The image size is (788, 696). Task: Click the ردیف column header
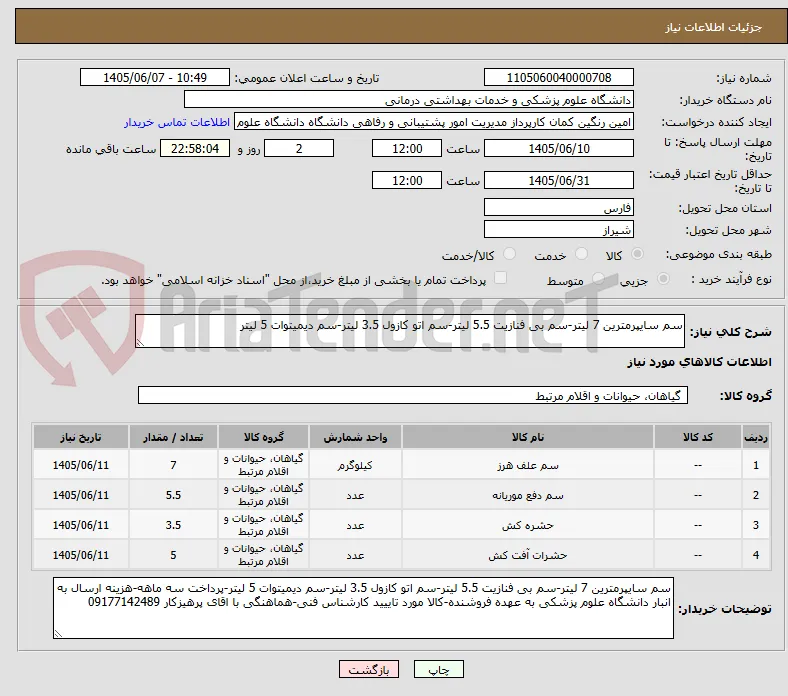756,437
